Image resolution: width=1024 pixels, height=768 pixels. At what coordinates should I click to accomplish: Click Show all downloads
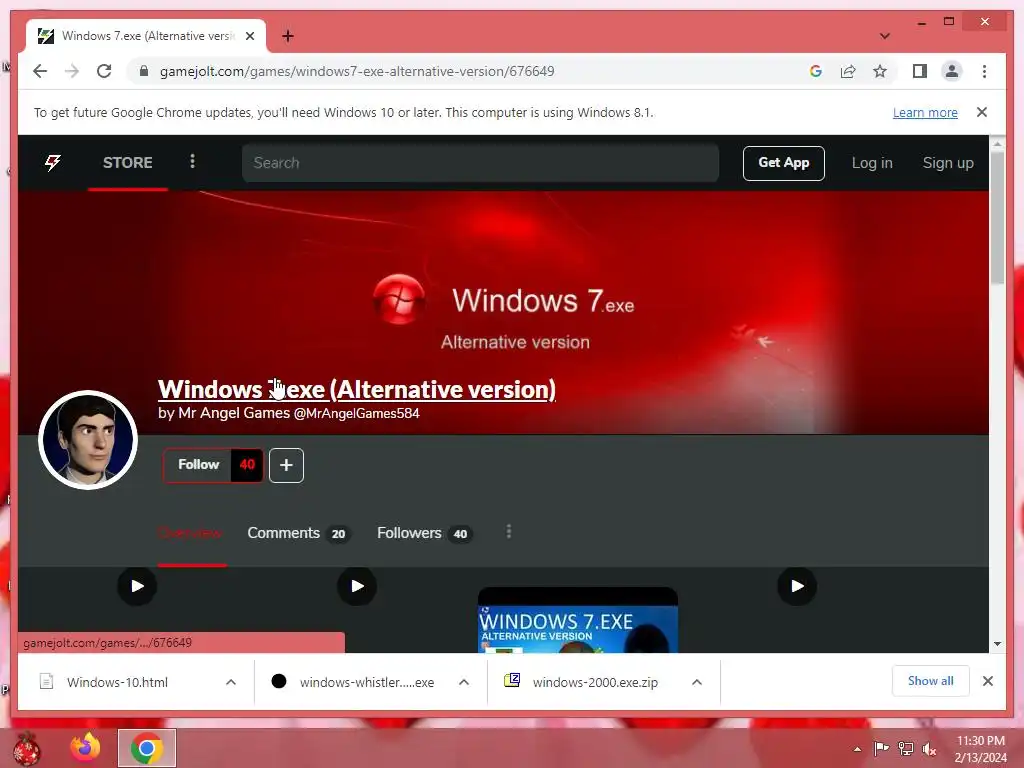click(x=930, y=681)
